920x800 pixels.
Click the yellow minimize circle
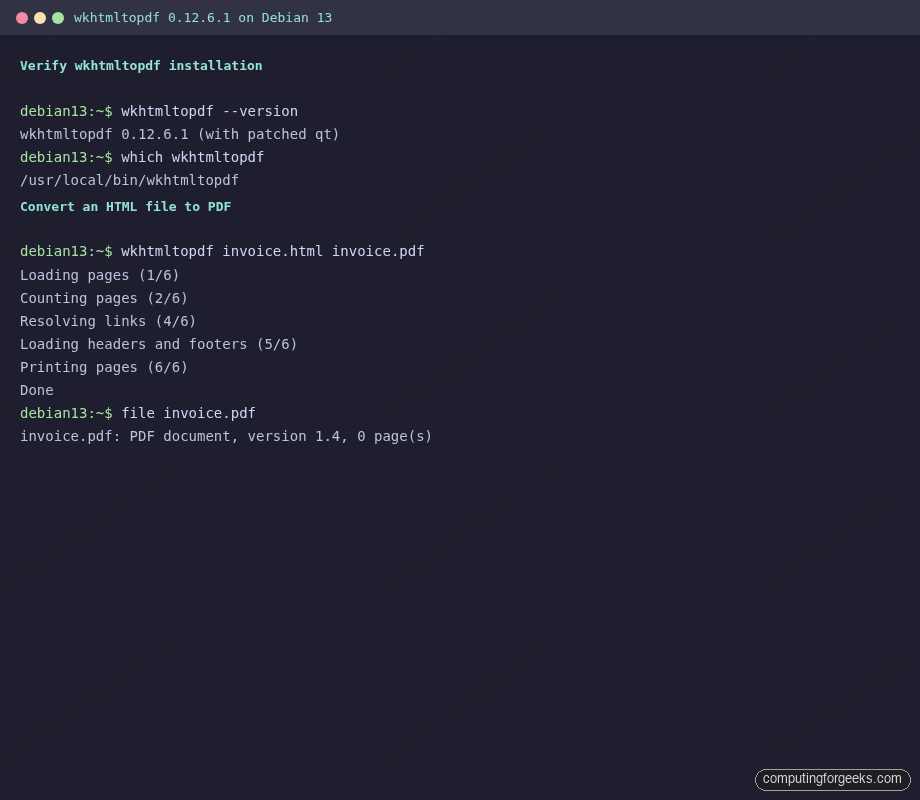pos(40,17)
